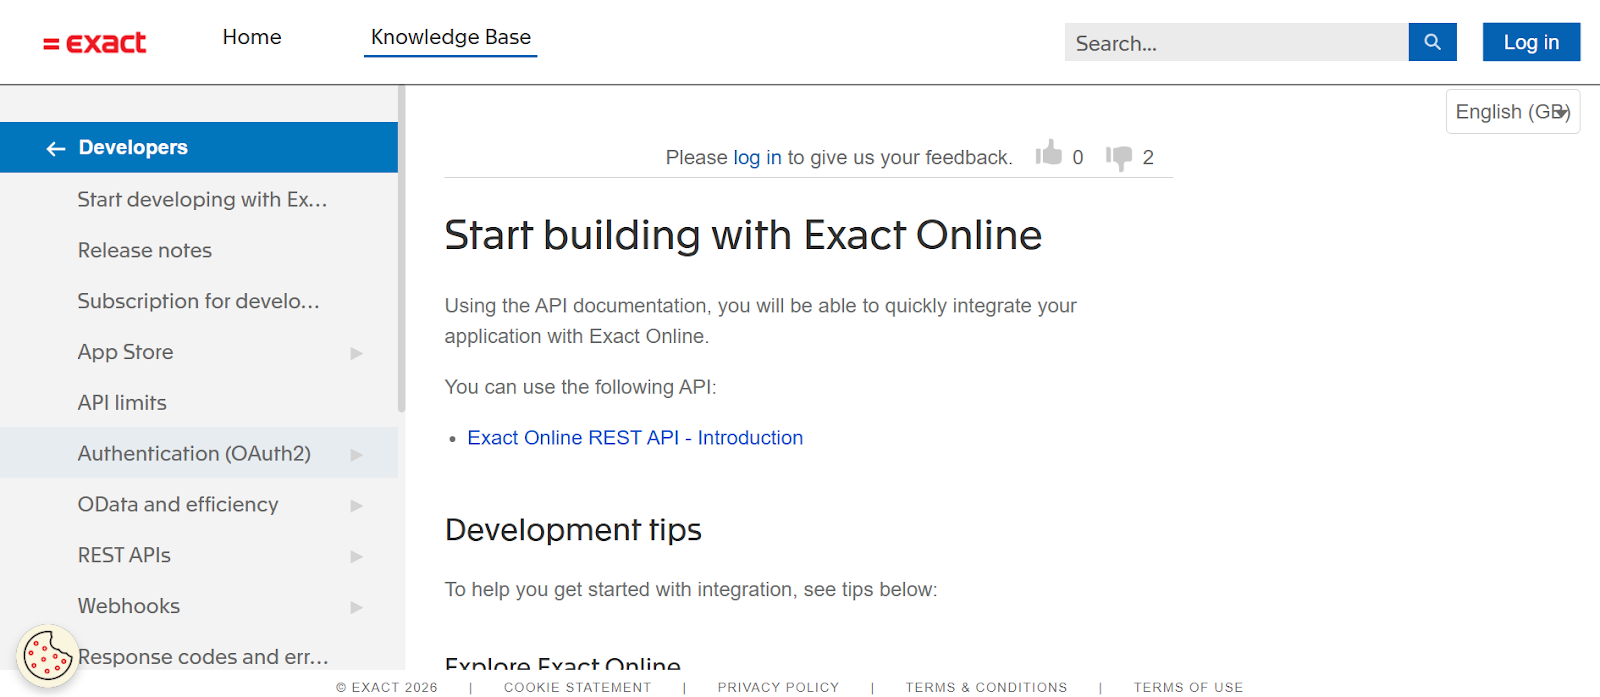Open the Knowledge Base tab
The height and width of the screenshot is (697, 1600).
(x=451, y=37)
